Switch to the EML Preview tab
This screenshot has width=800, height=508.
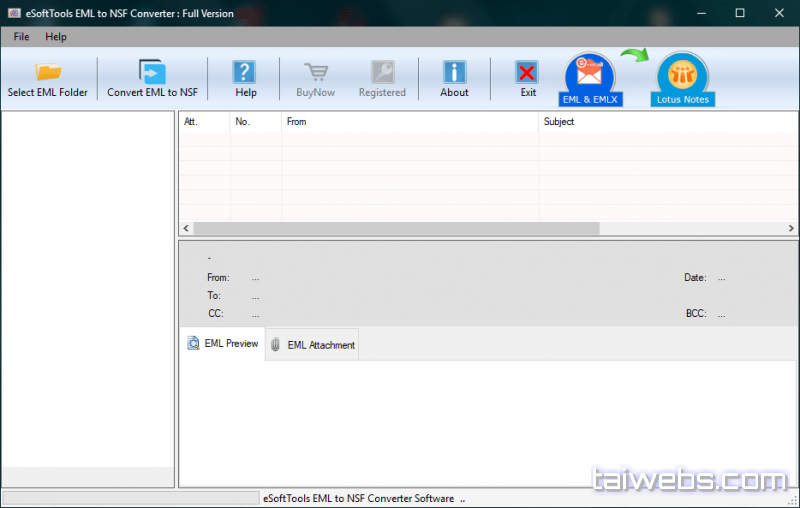click(x=222, y=343)
